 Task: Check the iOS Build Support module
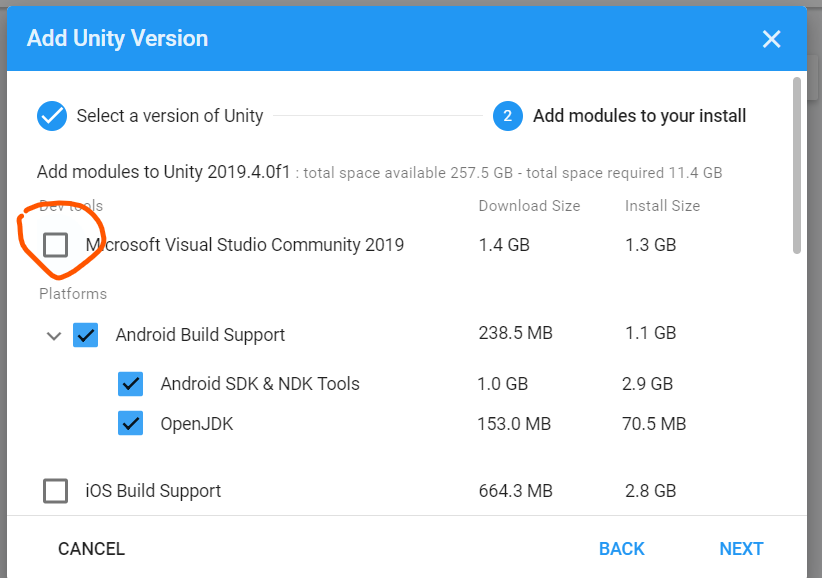(x=56, y=491)
